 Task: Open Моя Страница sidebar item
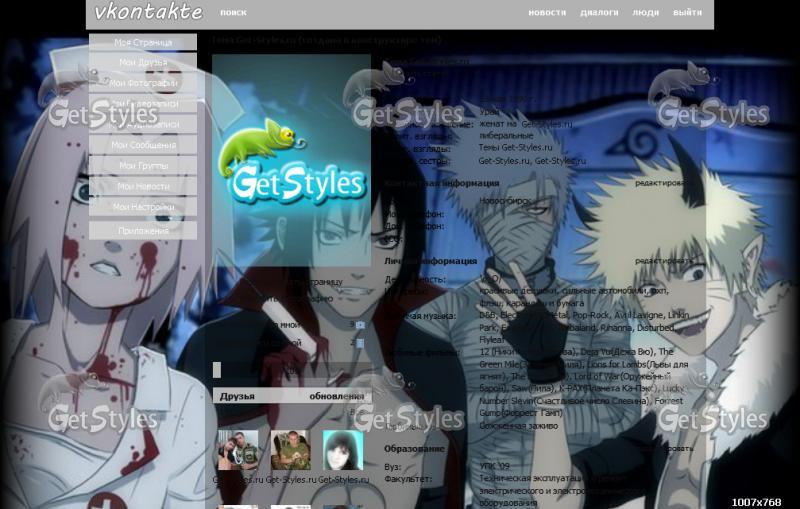[x=143, y=42]
